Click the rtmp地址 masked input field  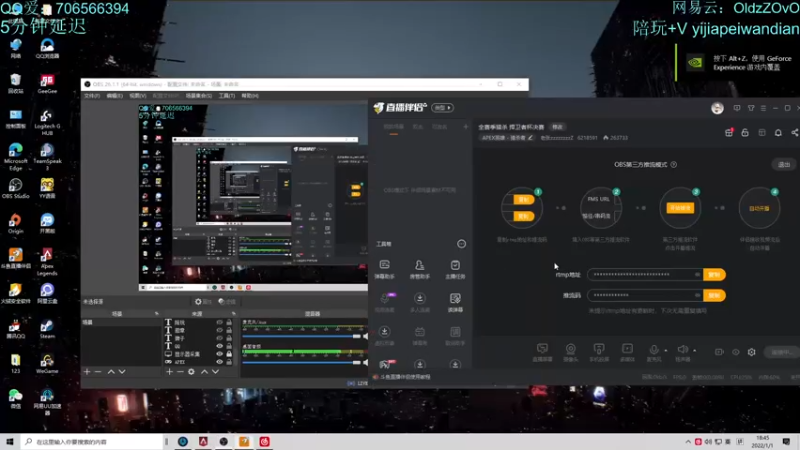tap(645, 274)
